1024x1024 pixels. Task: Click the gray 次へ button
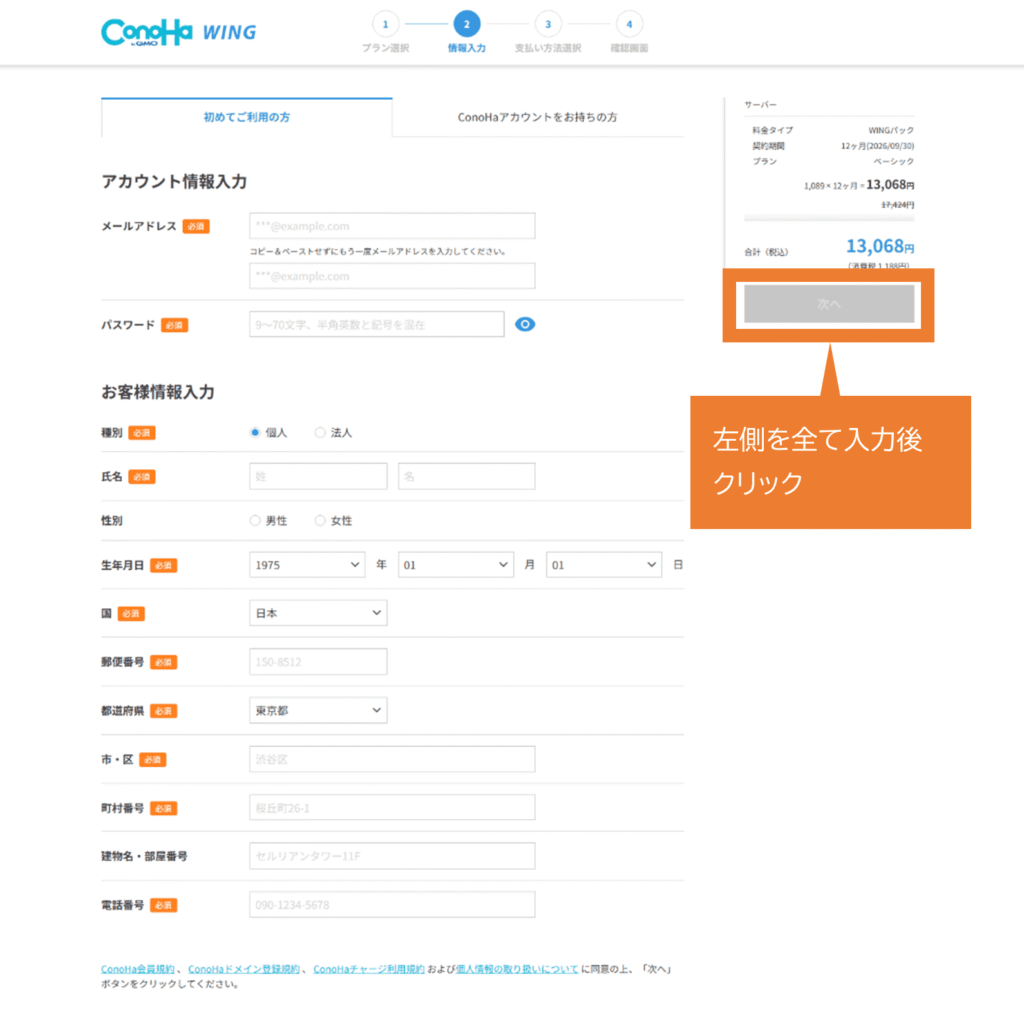(828, 304)
